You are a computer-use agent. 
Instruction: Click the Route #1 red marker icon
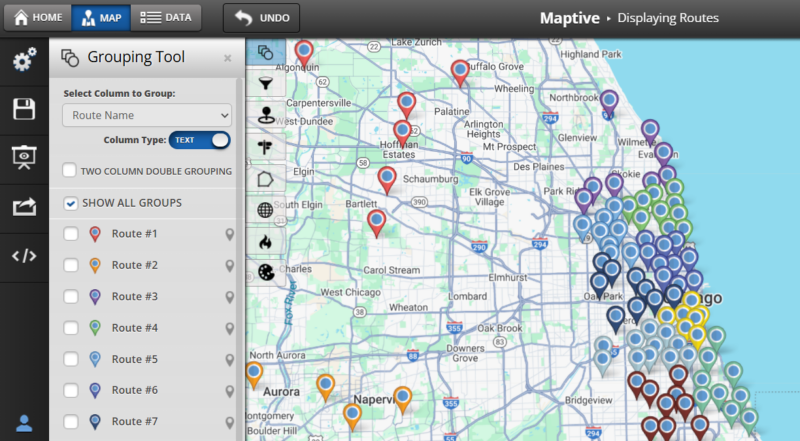click(x=95, y=234)
